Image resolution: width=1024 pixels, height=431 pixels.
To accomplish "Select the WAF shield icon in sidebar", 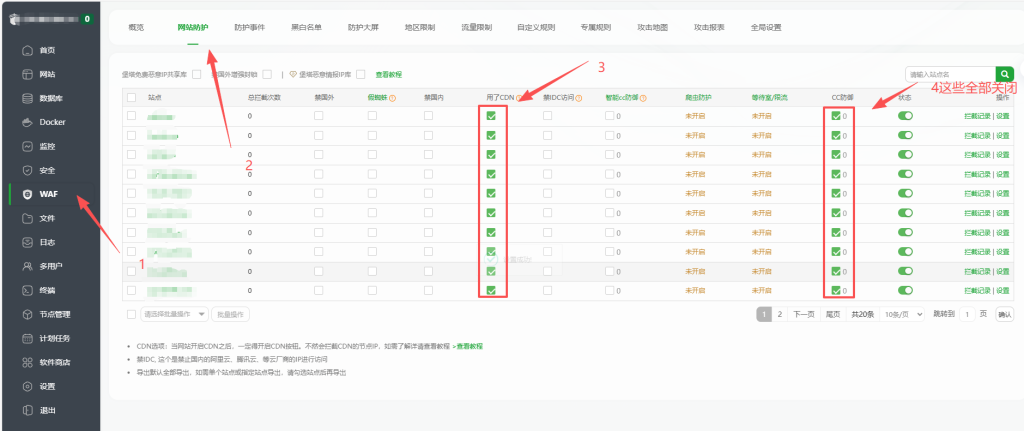I will (27, 194).
